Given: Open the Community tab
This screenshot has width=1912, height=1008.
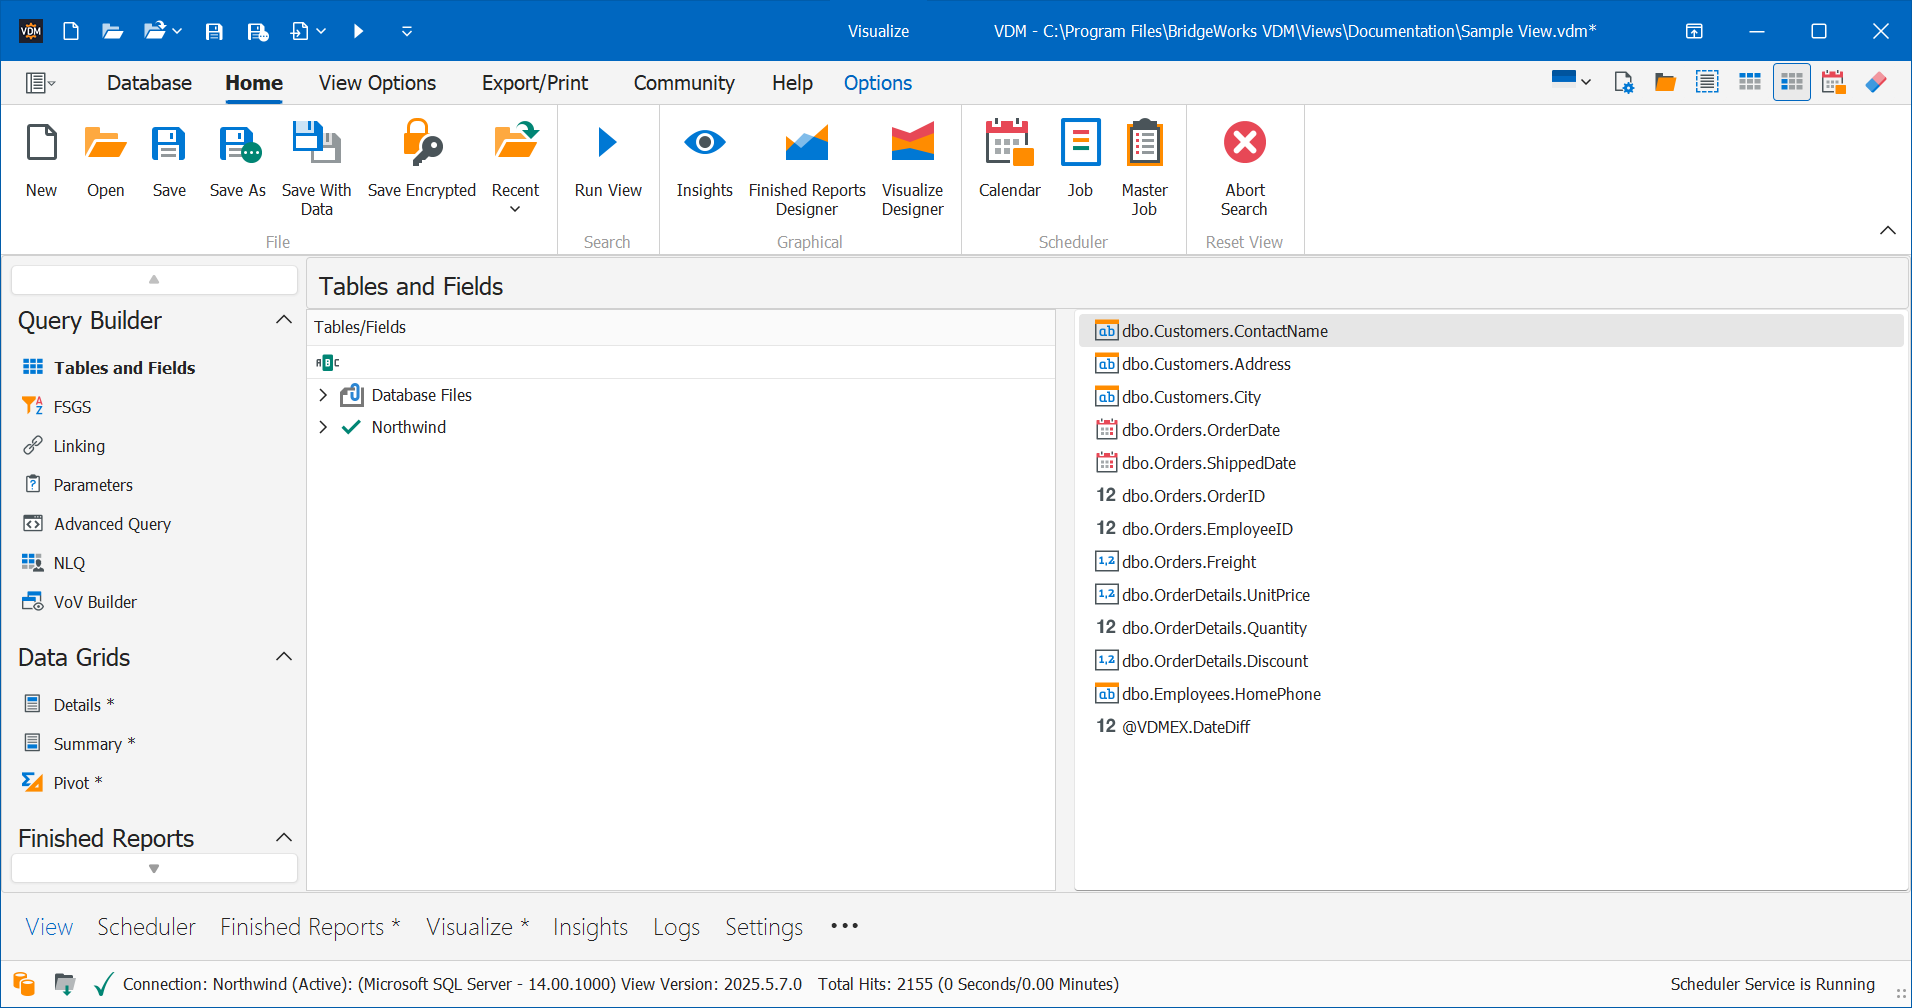Looking at the screenshot, I should (684, 83).
